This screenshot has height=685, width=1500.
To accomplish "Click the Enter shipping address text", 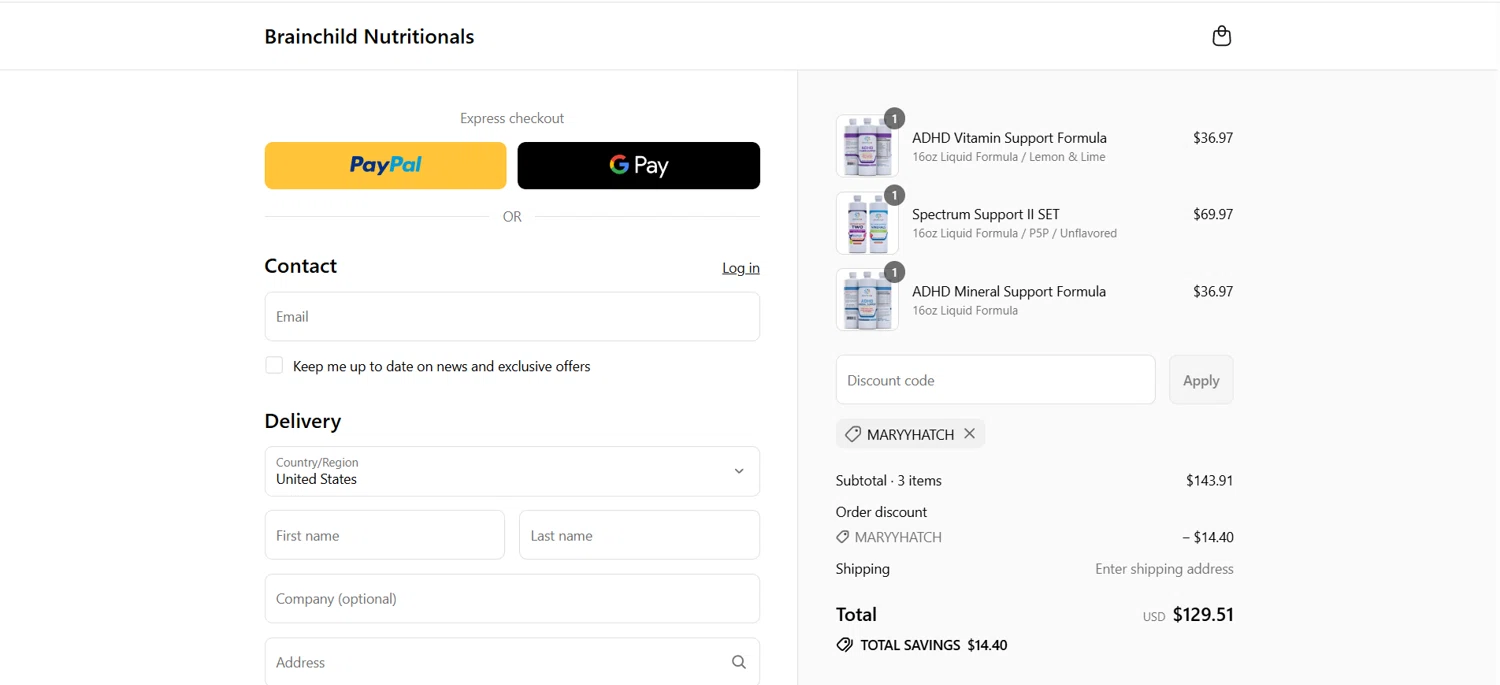I will [1164, 569].
